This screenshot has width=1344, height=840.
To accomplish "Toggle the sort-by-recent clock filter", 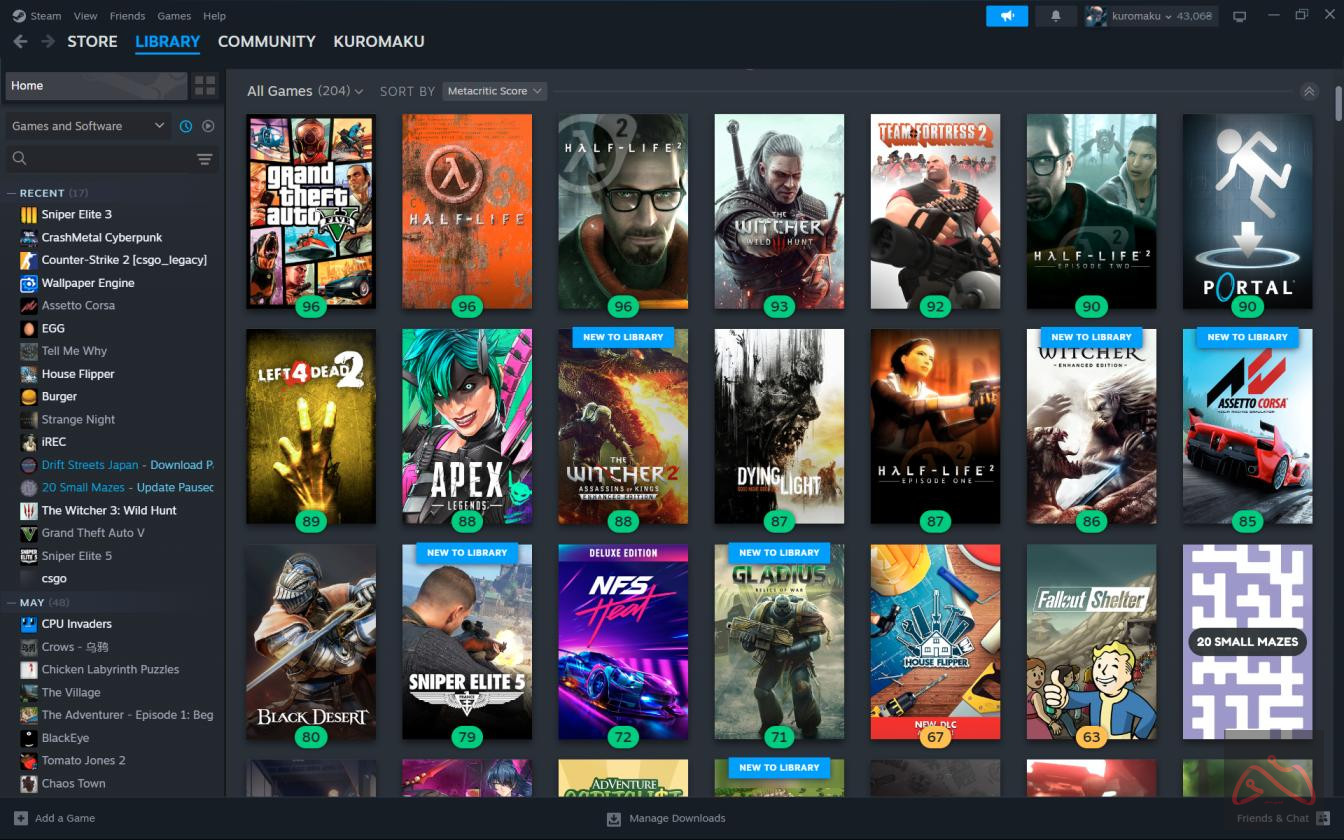I will (185, 126).
